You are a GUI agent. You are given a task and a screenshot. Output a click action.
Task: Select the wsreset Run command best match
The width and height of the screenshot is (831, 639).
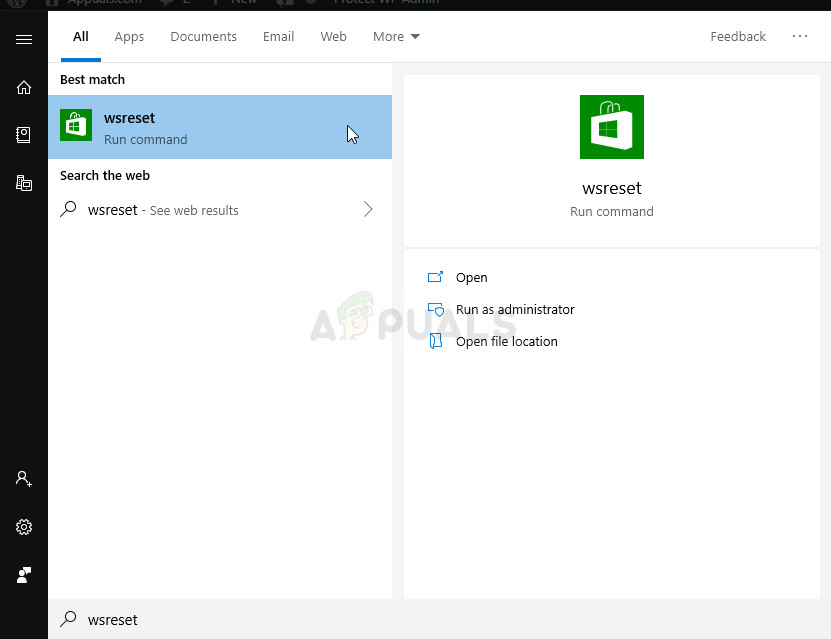pyautogui.click(x=220, y=127)
